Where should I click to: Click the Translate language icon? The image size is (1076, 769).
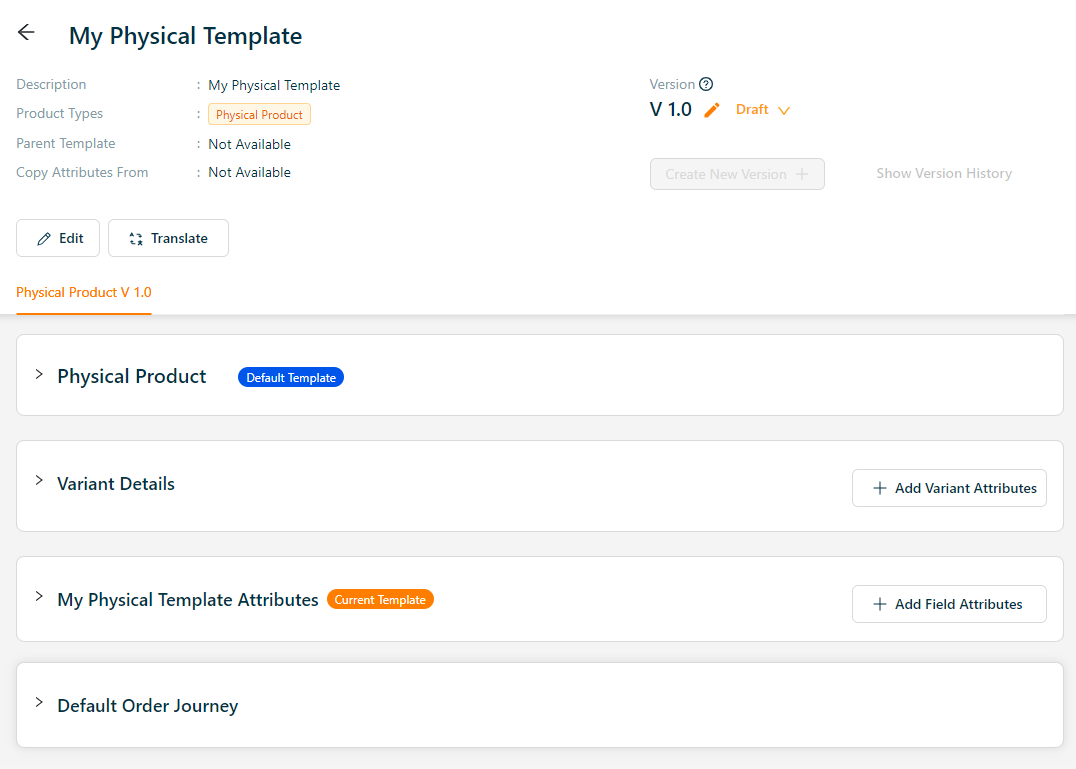coord(136,239)
